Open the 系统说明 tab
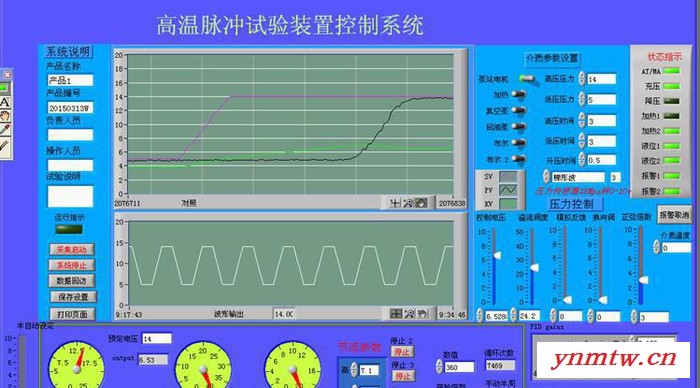This screenshot has width=700, height=388. click(68, 52)
